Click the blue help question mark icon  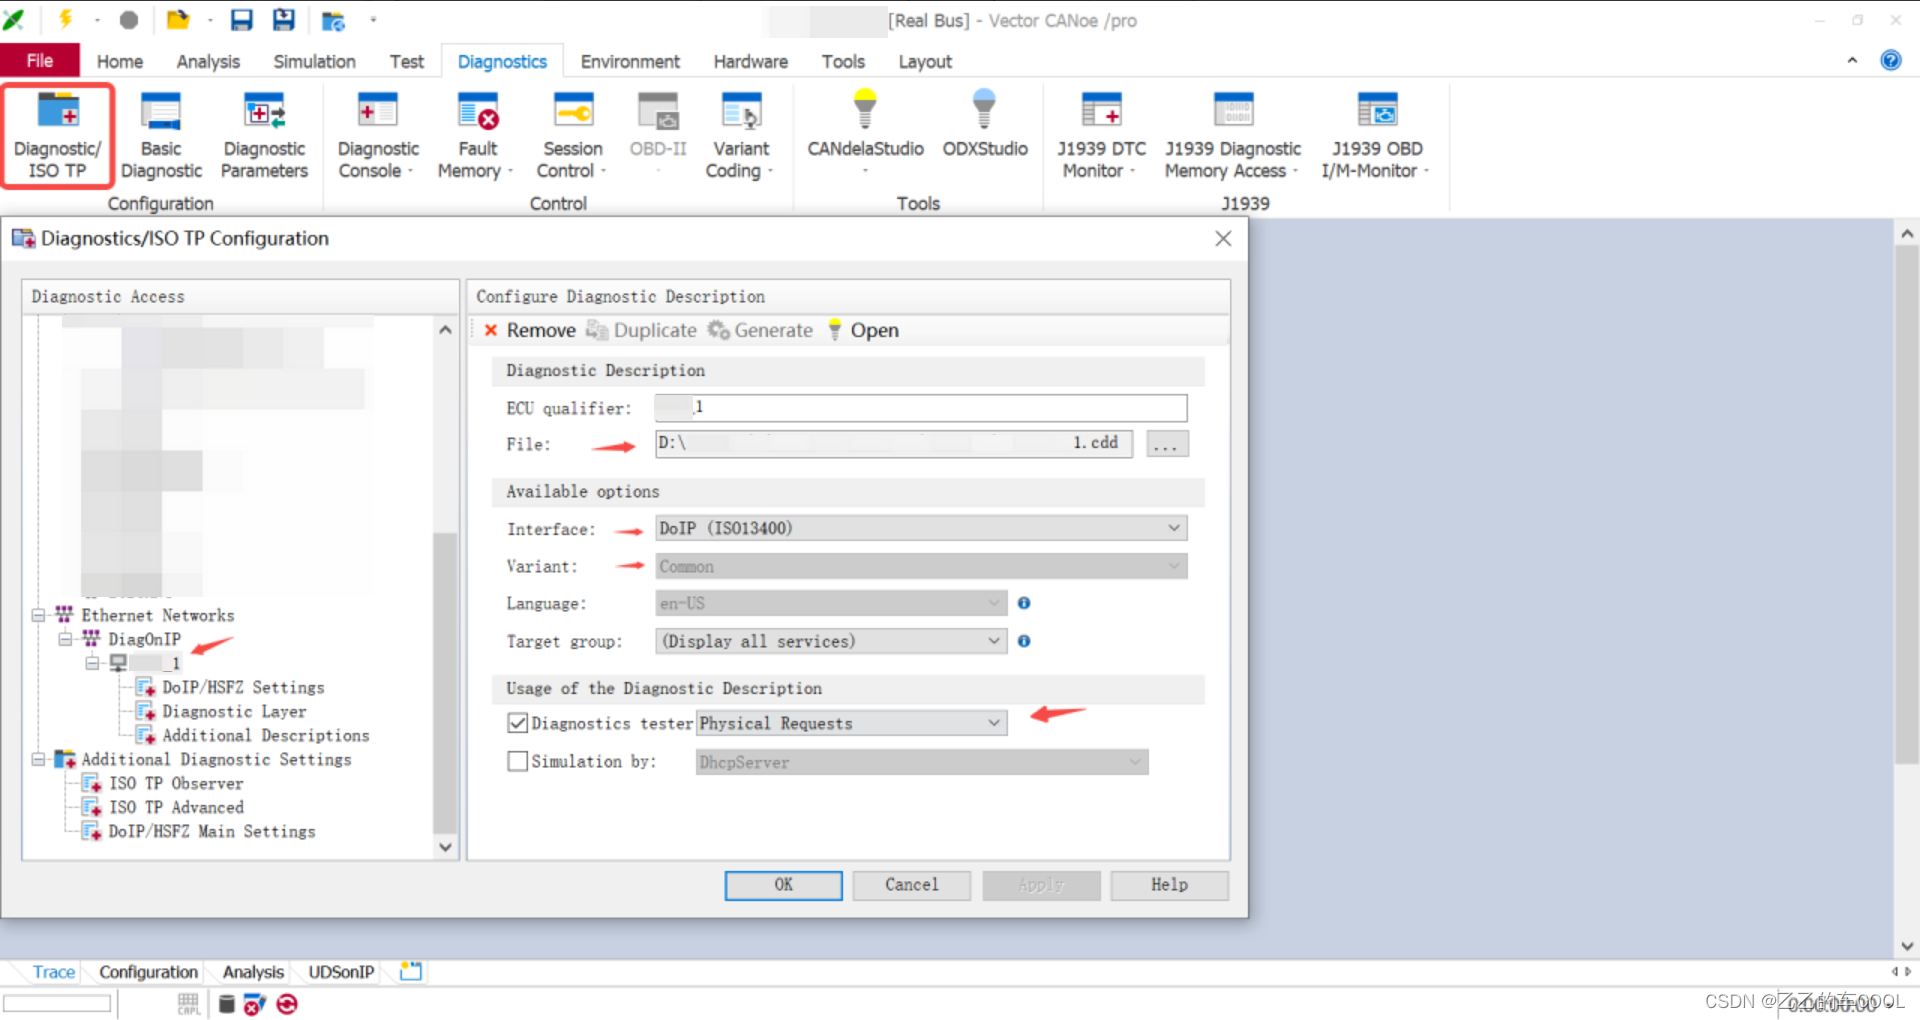(1890, 60)
